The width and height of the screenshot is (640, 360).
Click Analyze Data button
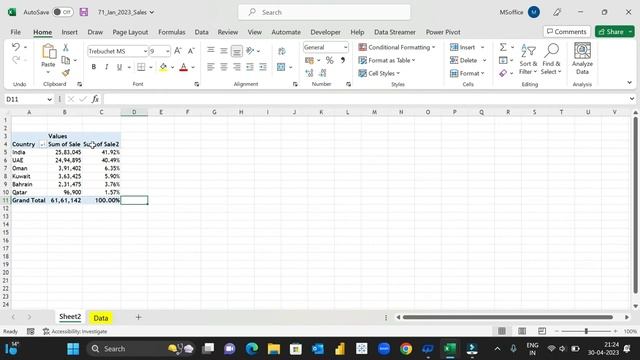point(582,58)
